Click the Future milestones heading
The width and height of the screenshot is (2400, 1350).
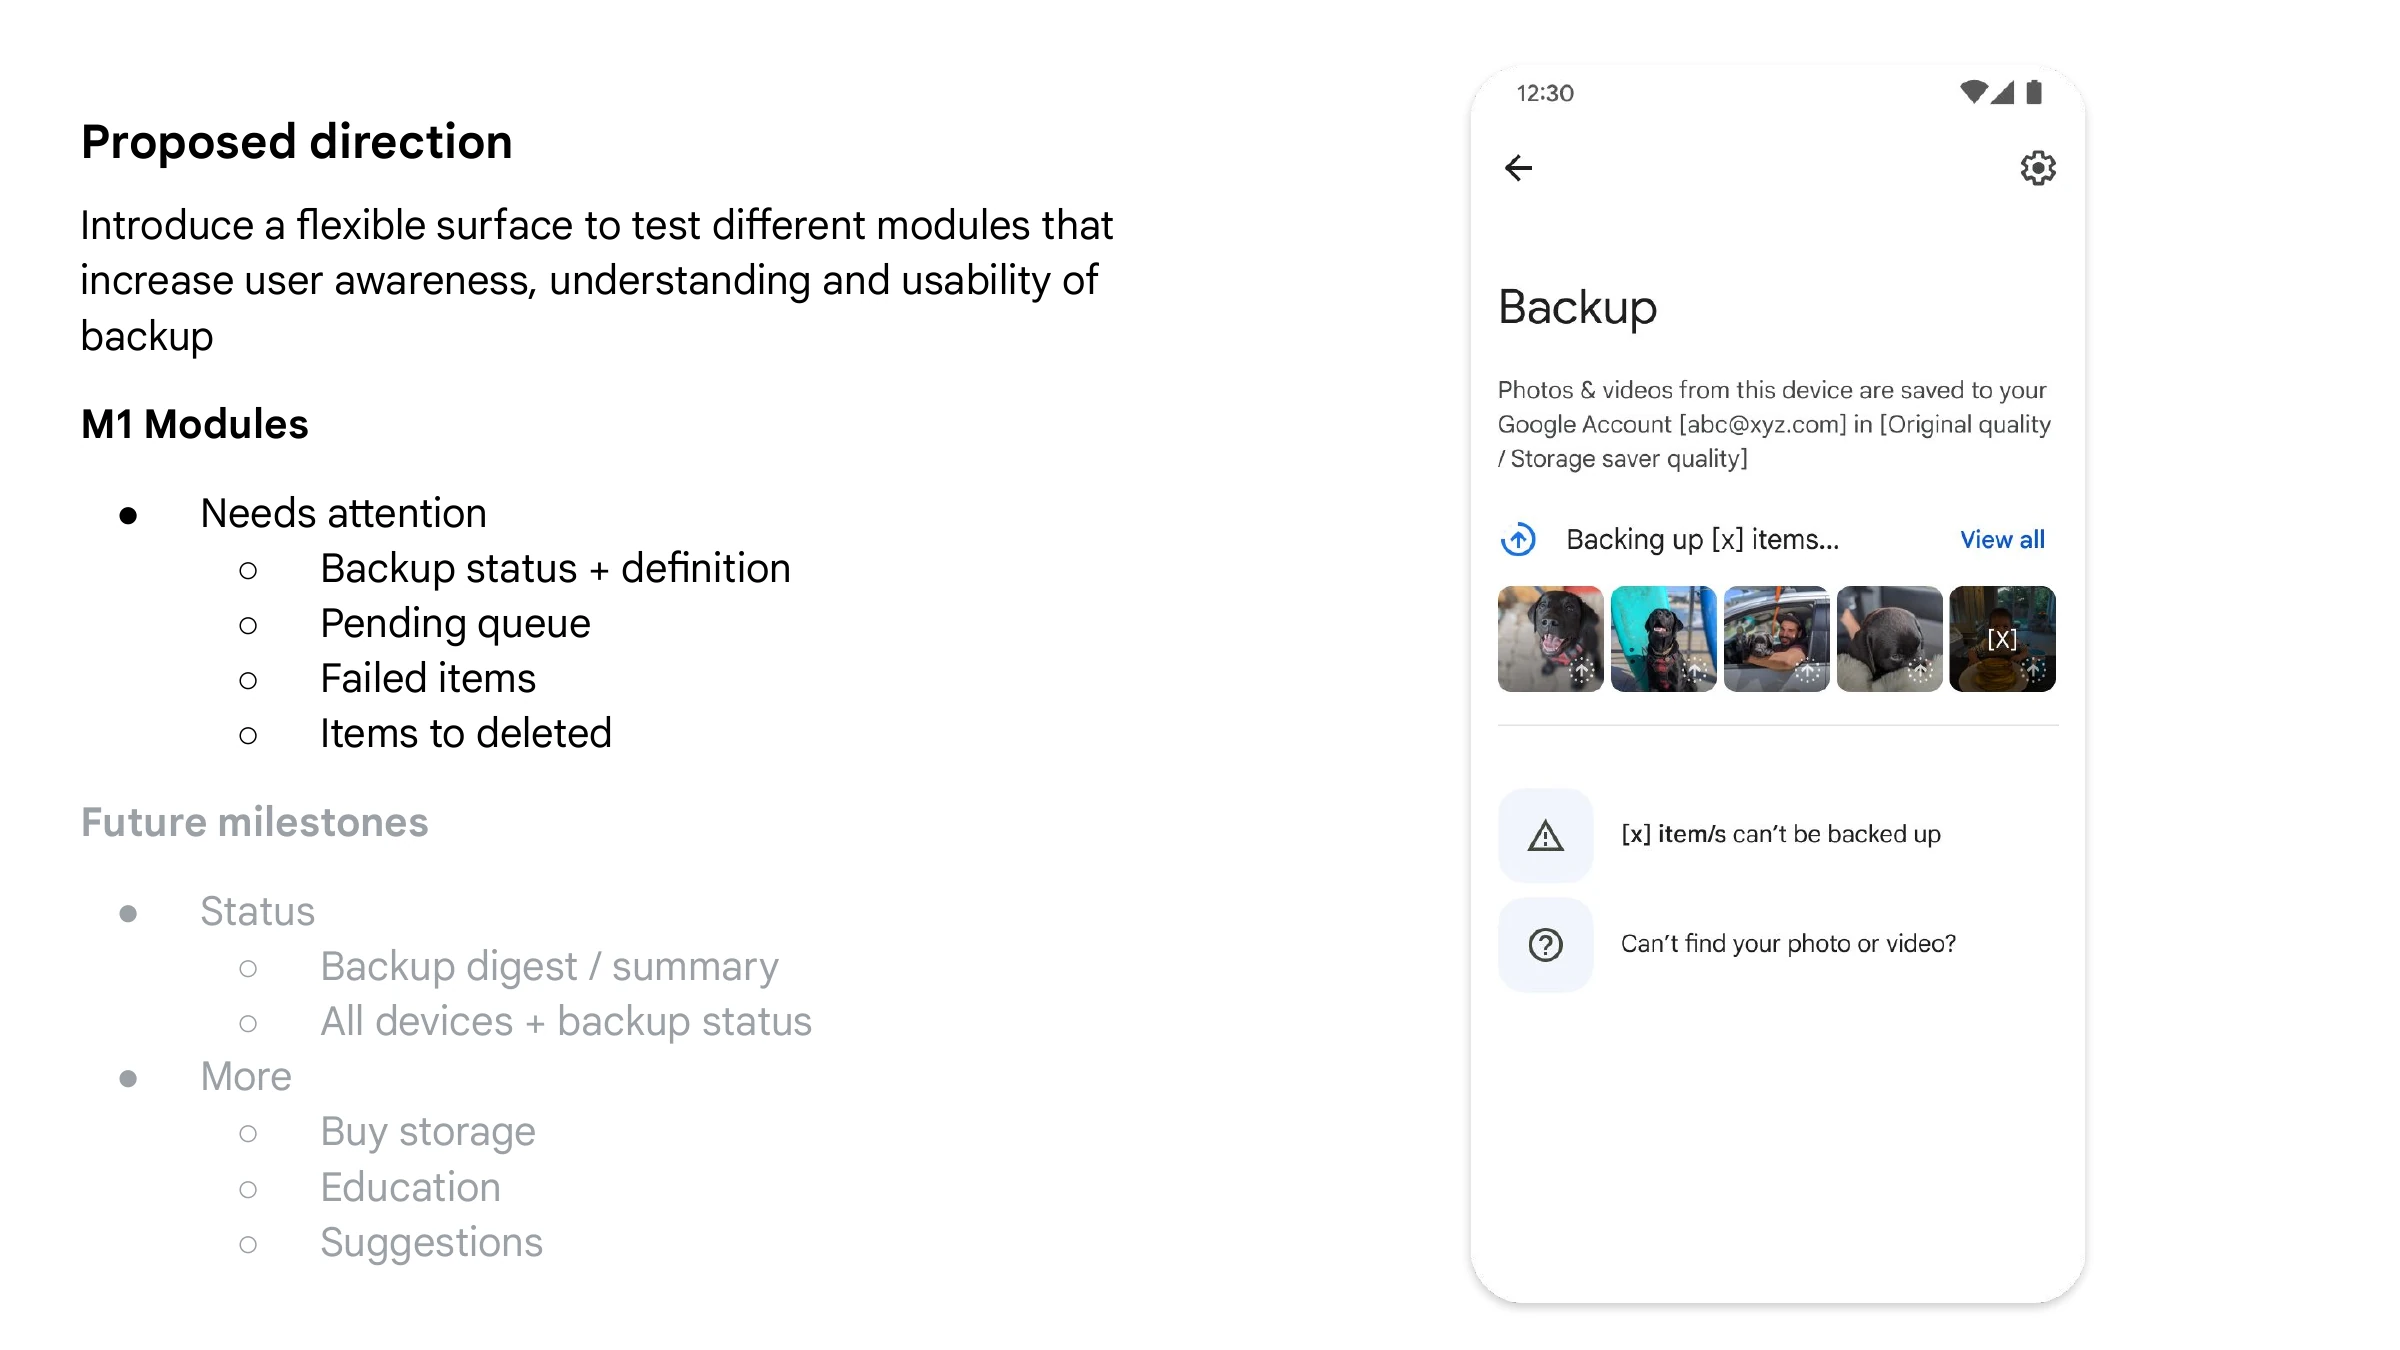255,822
